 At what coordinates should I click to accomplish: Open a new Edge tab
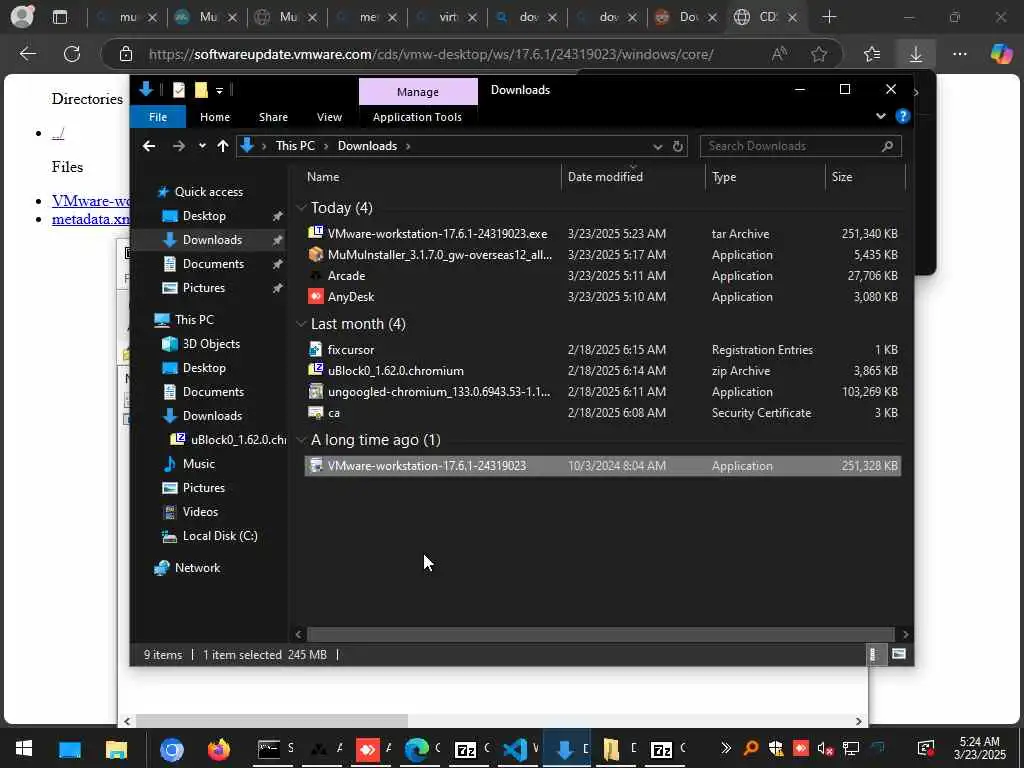(x=829, y=17)
